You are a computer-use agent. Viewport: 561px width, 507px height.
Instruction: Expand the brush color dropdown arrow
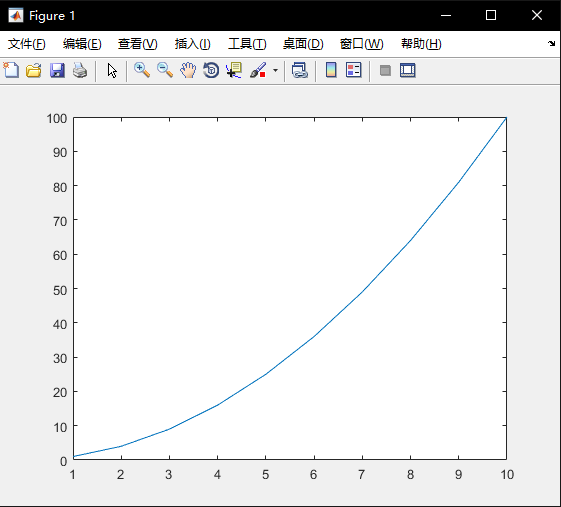(x=275, y=70)
